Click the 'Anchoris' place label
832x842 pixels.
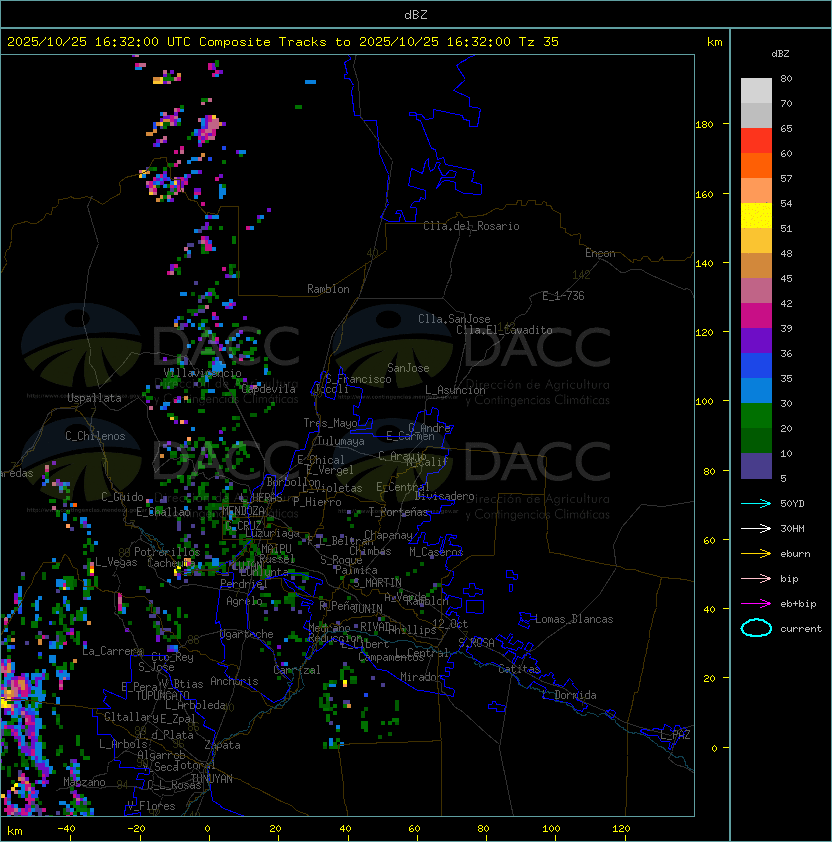(x=234, y=681)
